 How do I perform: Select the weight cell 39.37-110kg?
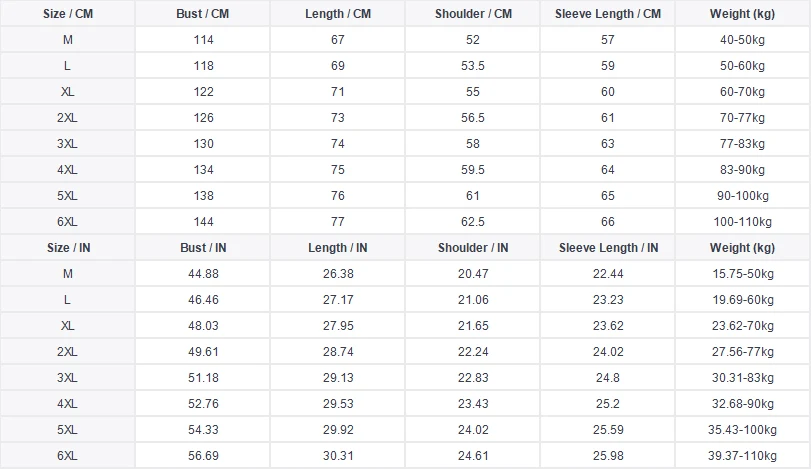coord(743,456)
